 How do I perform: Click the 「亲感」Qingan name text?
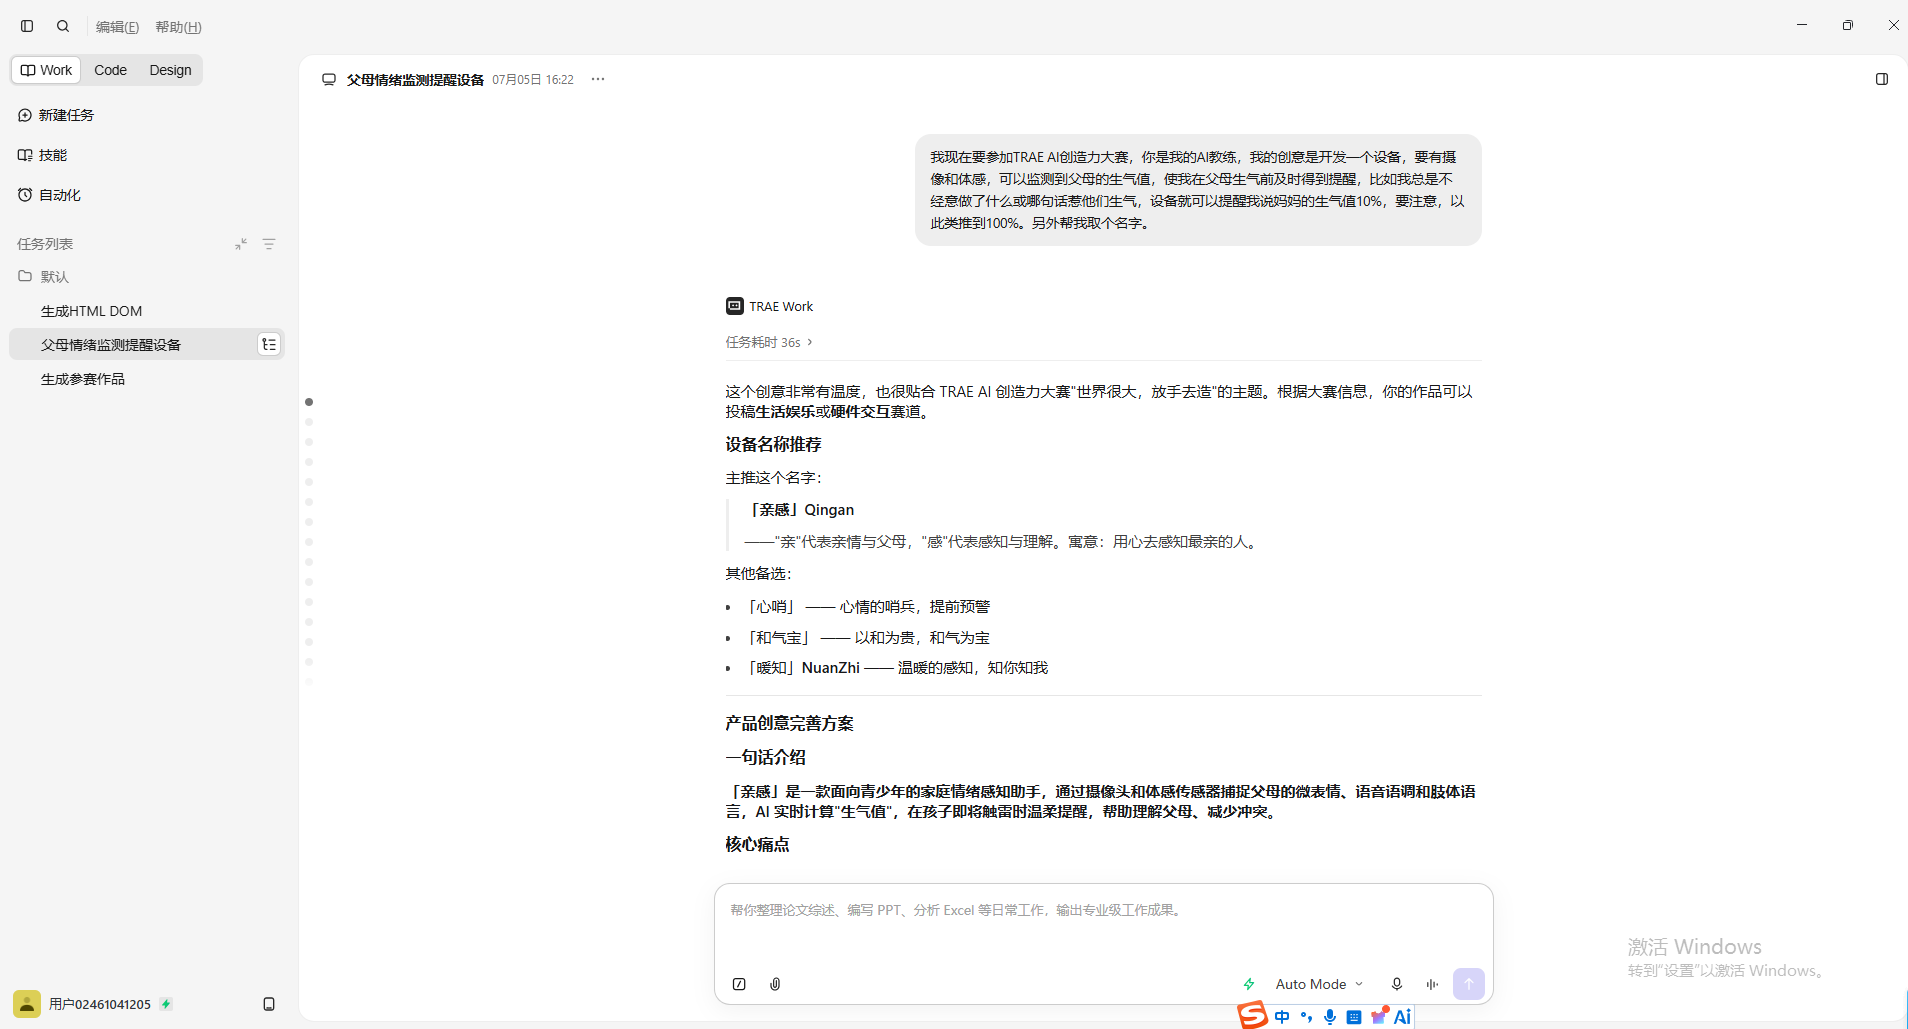coord(800,510)
